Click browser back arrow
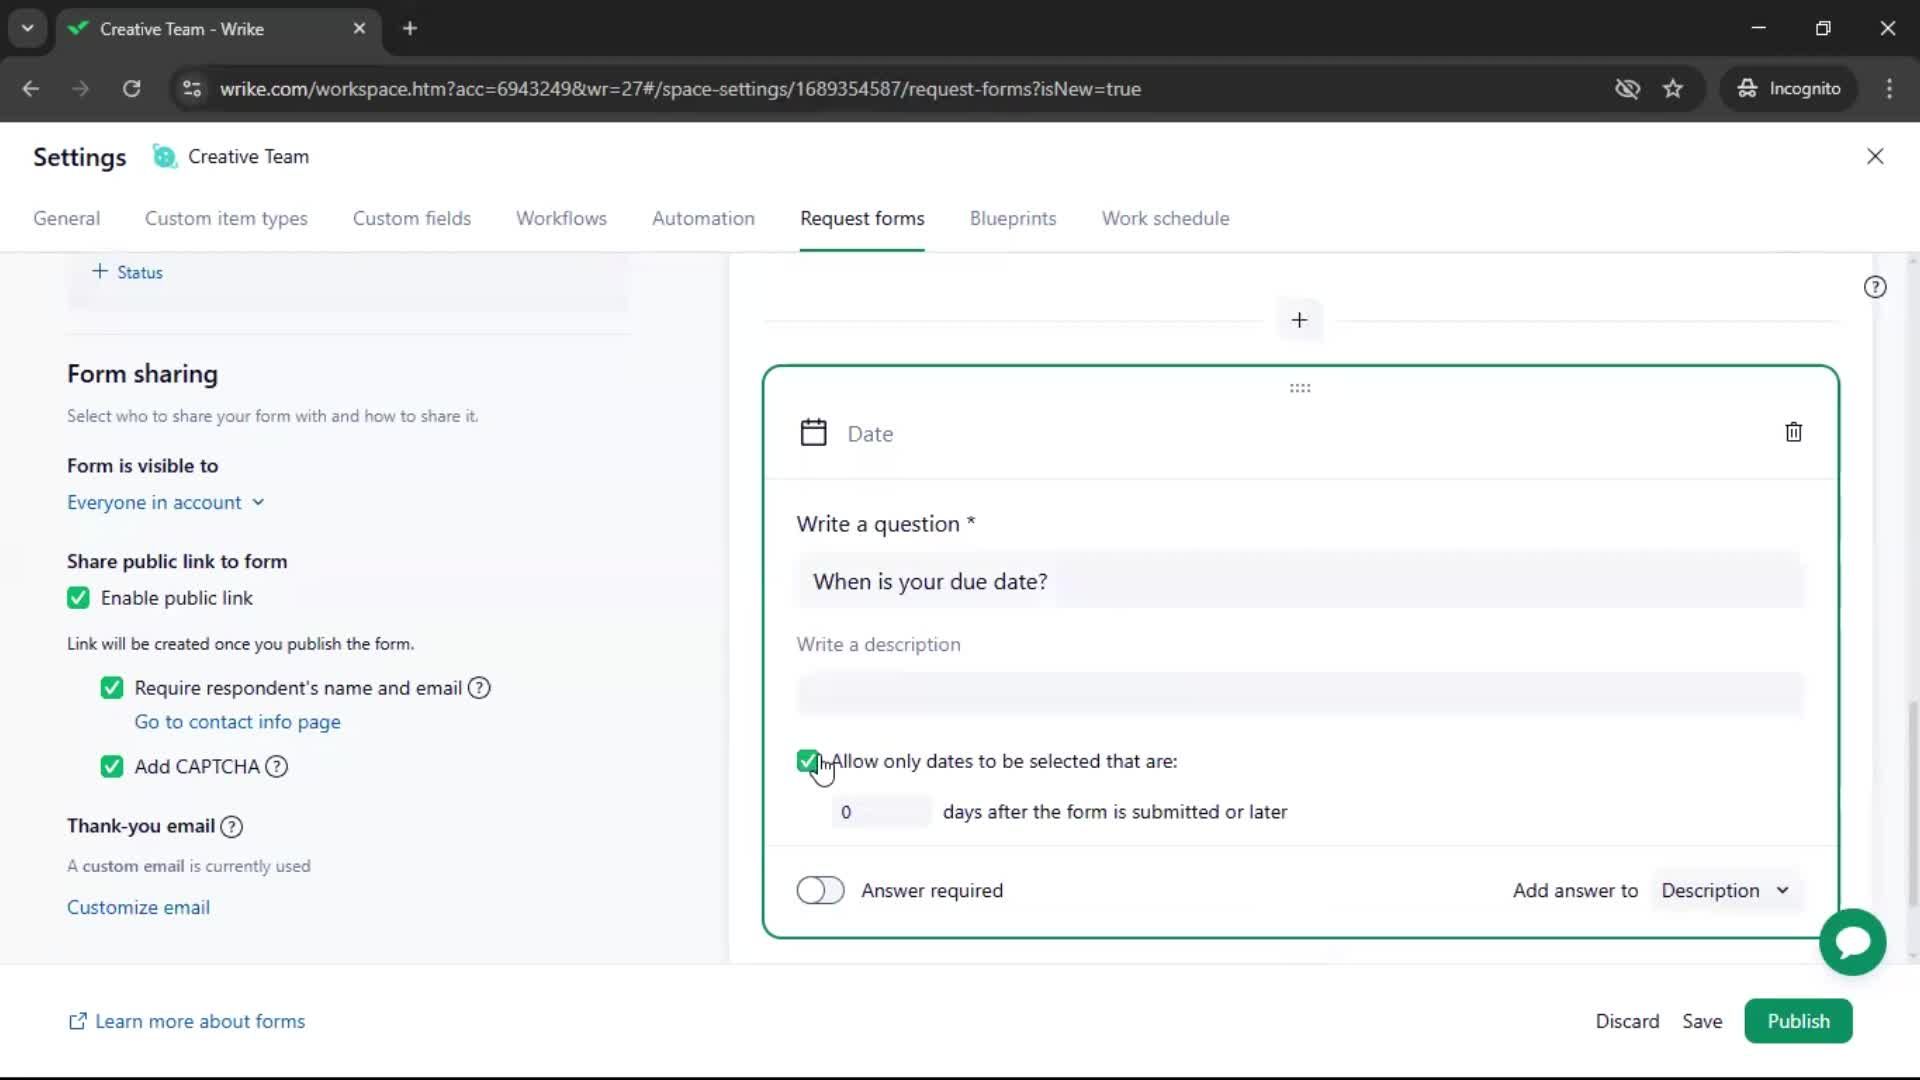 31,89
